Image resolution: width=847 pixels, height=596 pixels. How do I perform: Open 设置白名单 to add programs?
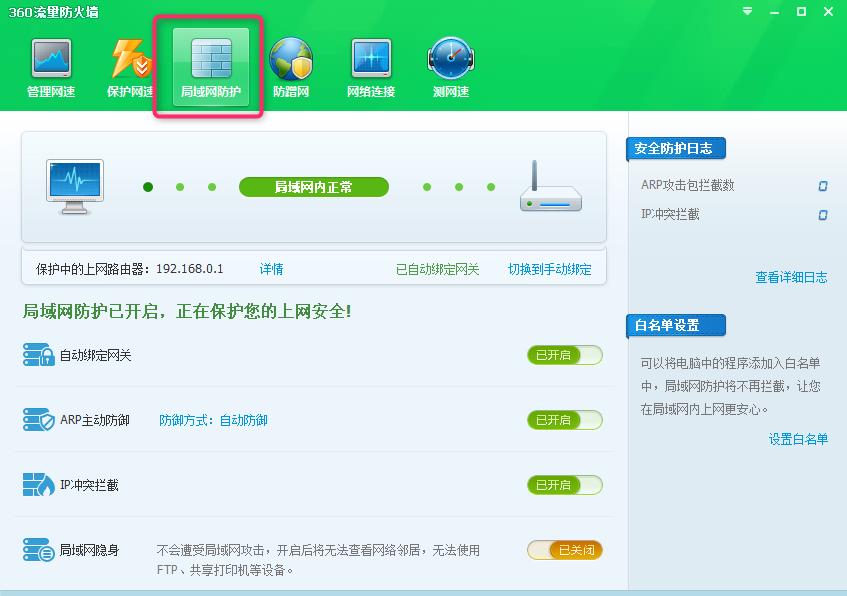(x=797, y=438)
